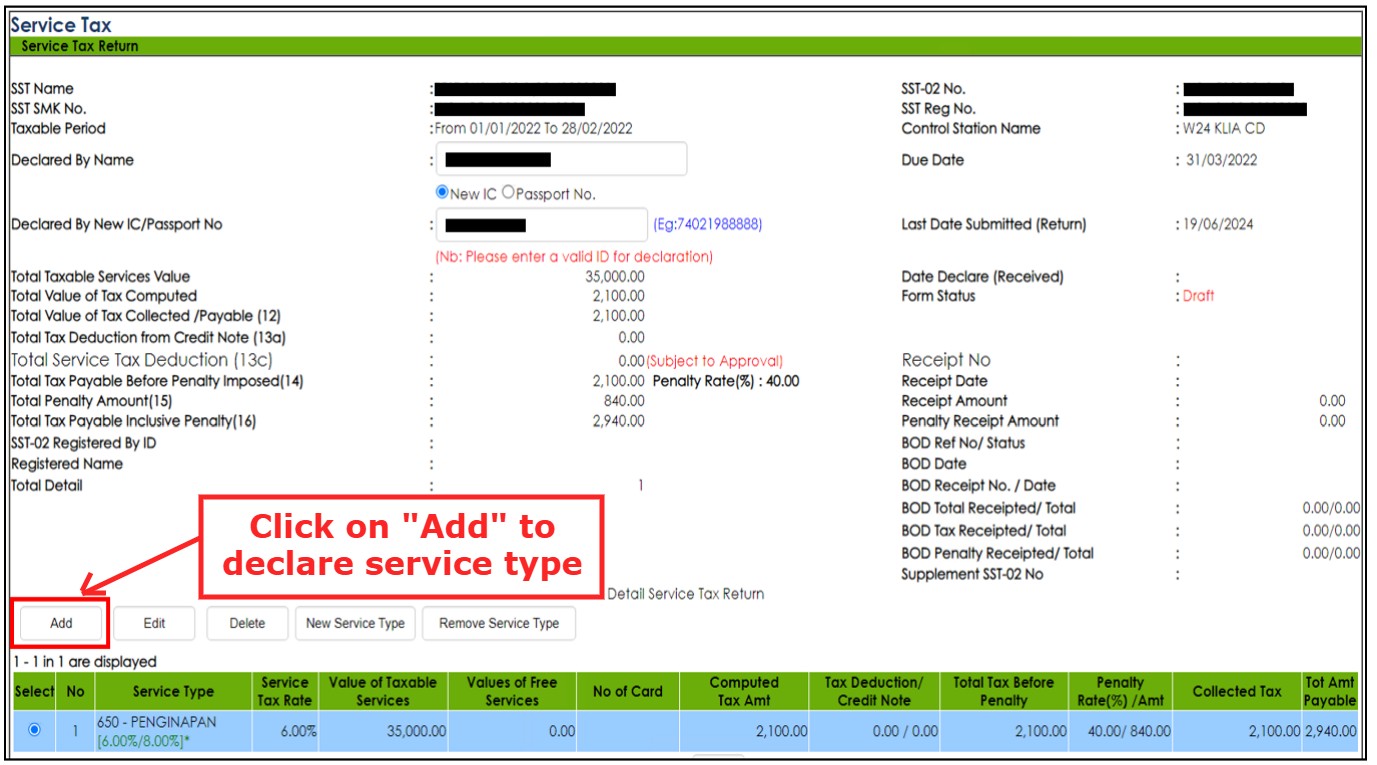Focus the Declared By Name input field
Image resolution: width=1377 pixels, height=765 pixels.
[x=561, y=160]
